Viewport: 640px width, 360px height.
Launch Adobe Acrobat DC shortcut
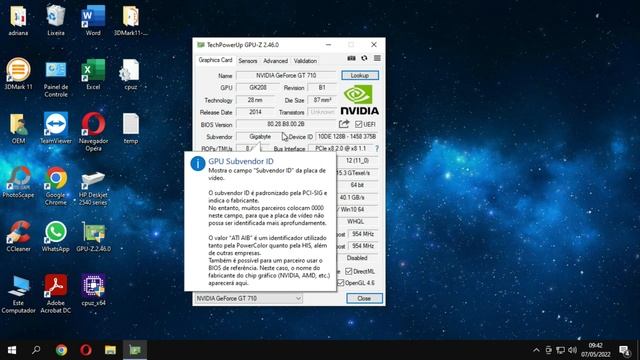tap(56, 294)
